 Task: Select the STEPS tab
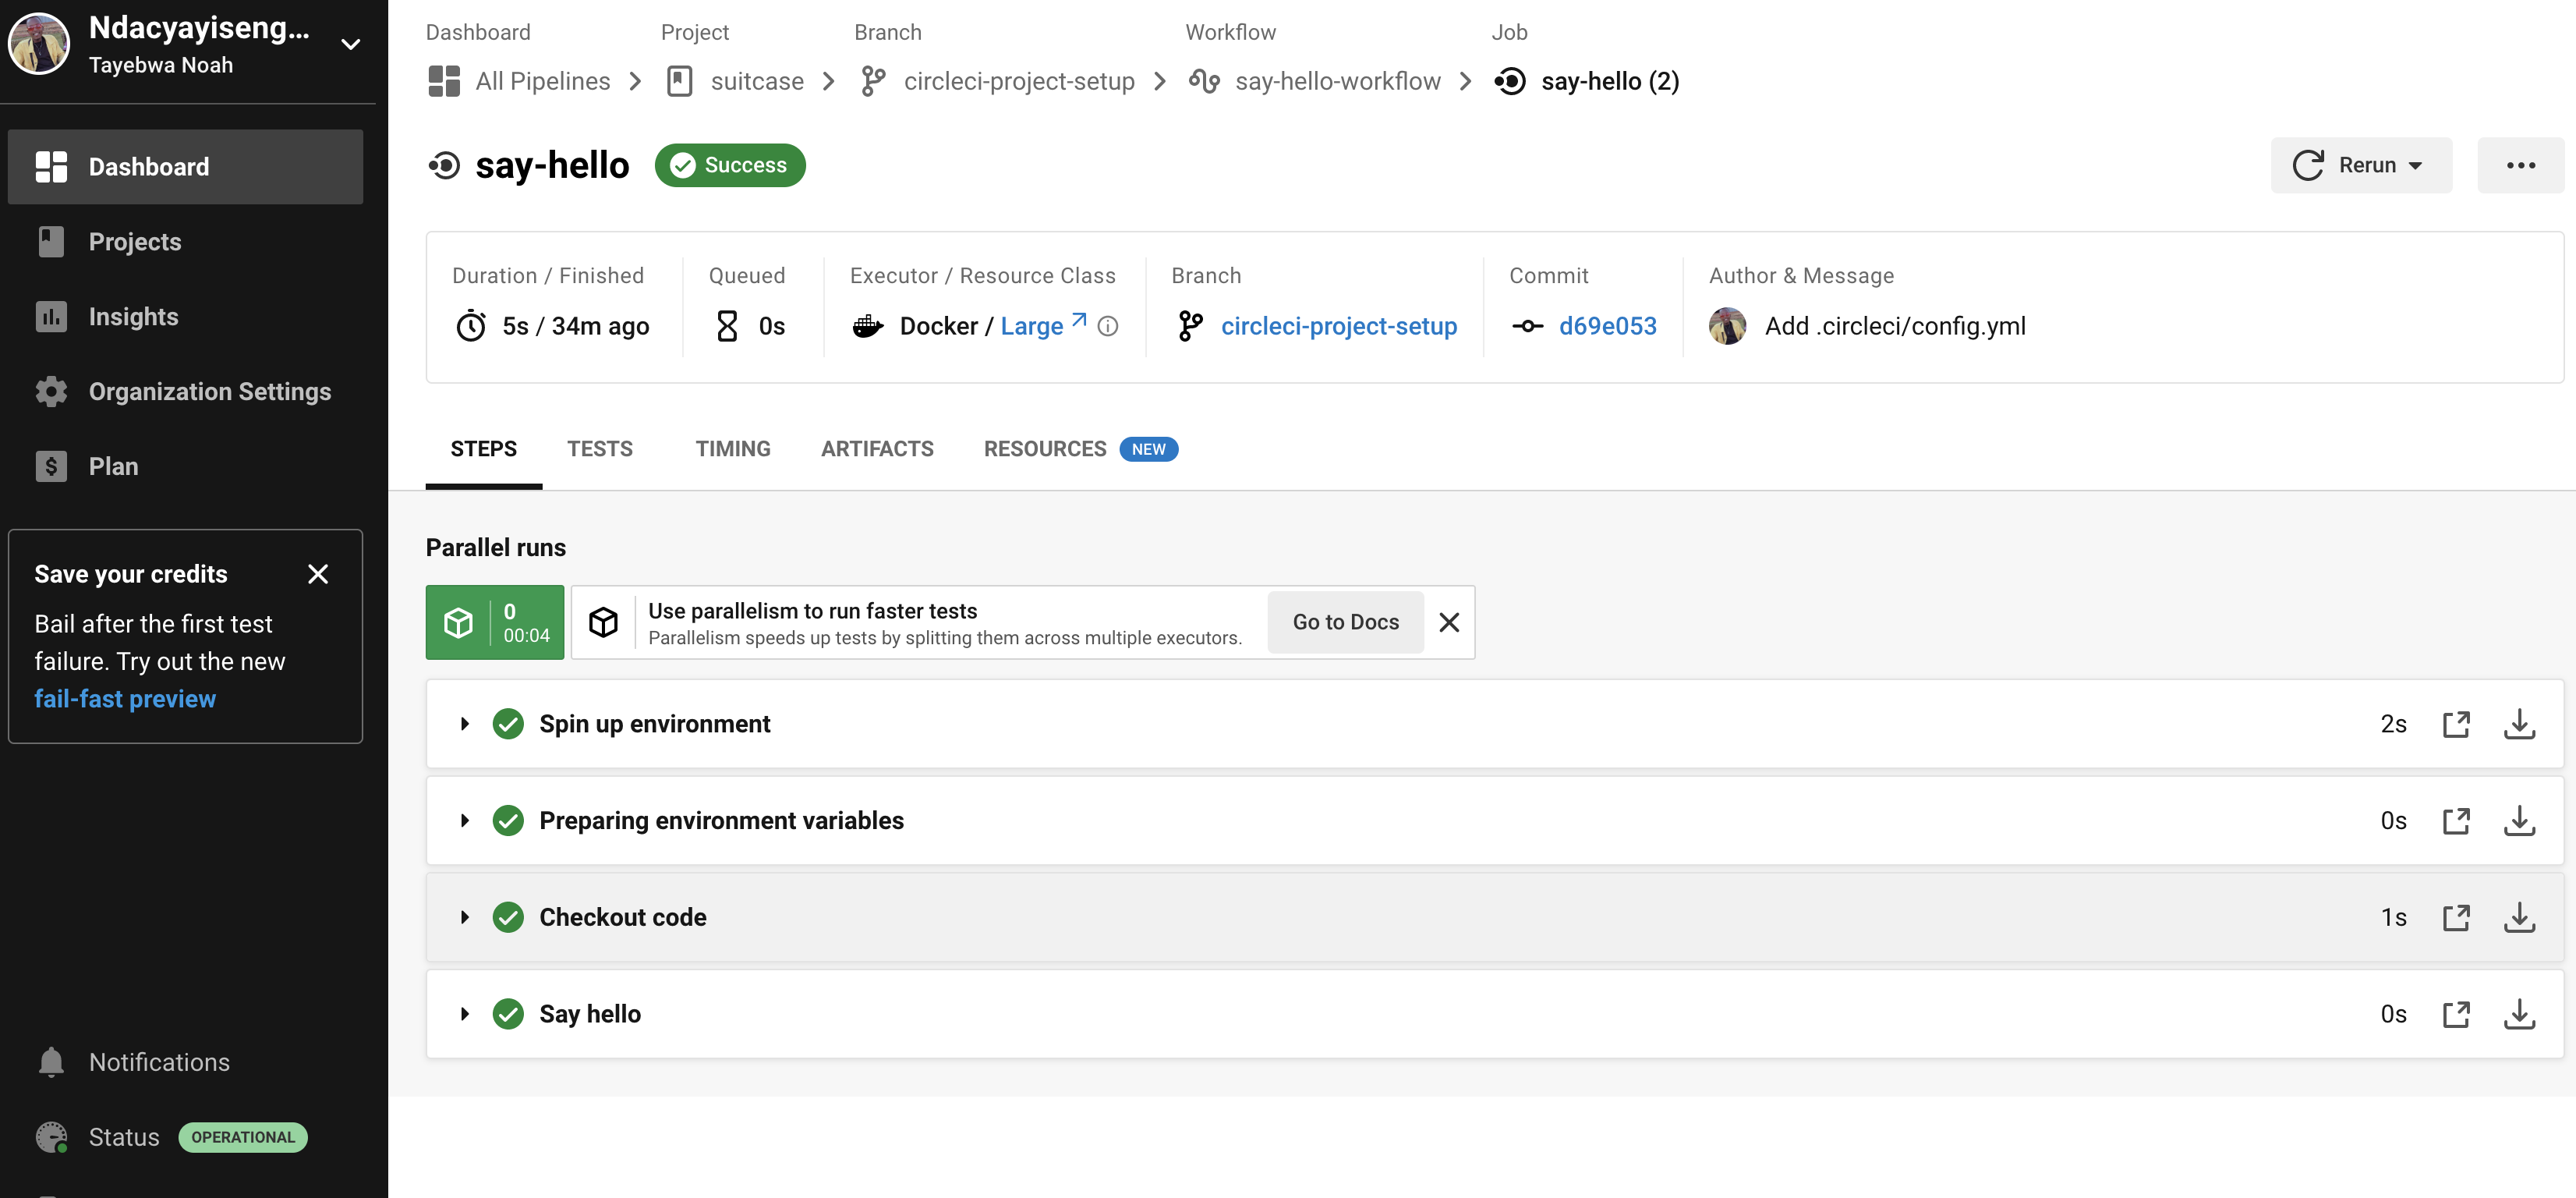[484, 449]
